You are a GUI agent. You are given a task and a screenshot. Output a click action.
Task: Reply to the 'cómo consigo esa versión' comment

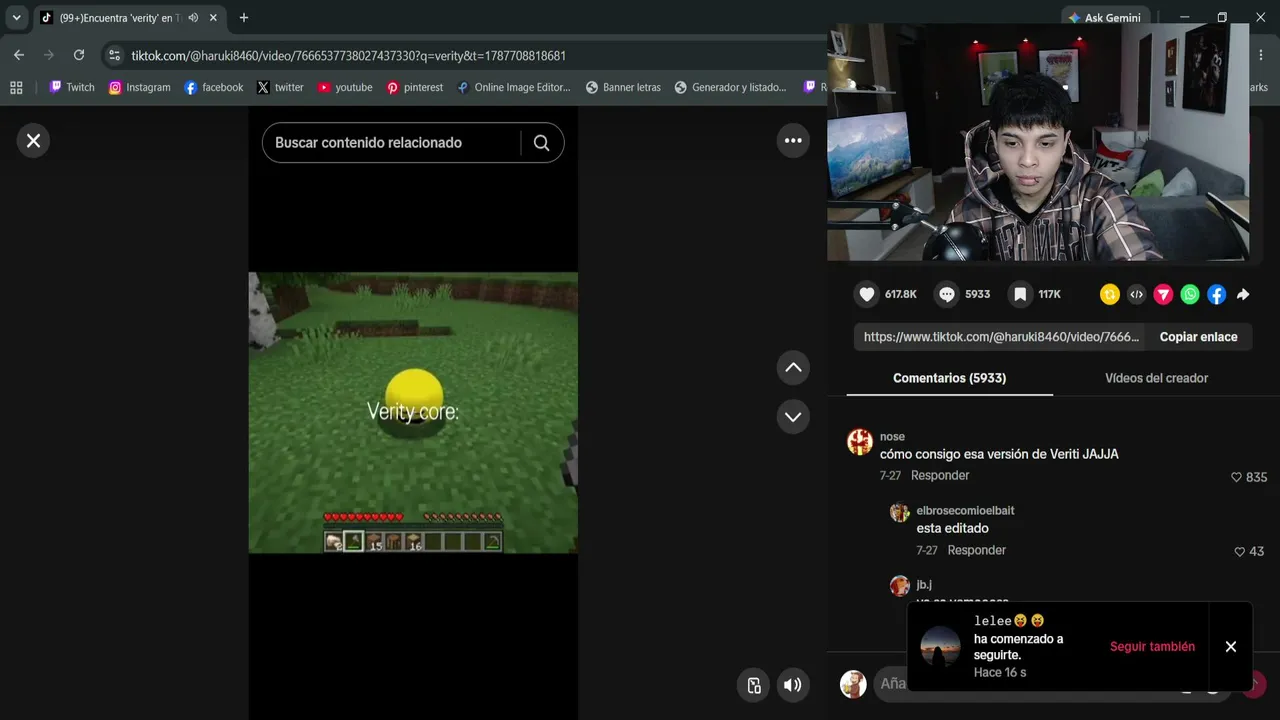(940, 475)
